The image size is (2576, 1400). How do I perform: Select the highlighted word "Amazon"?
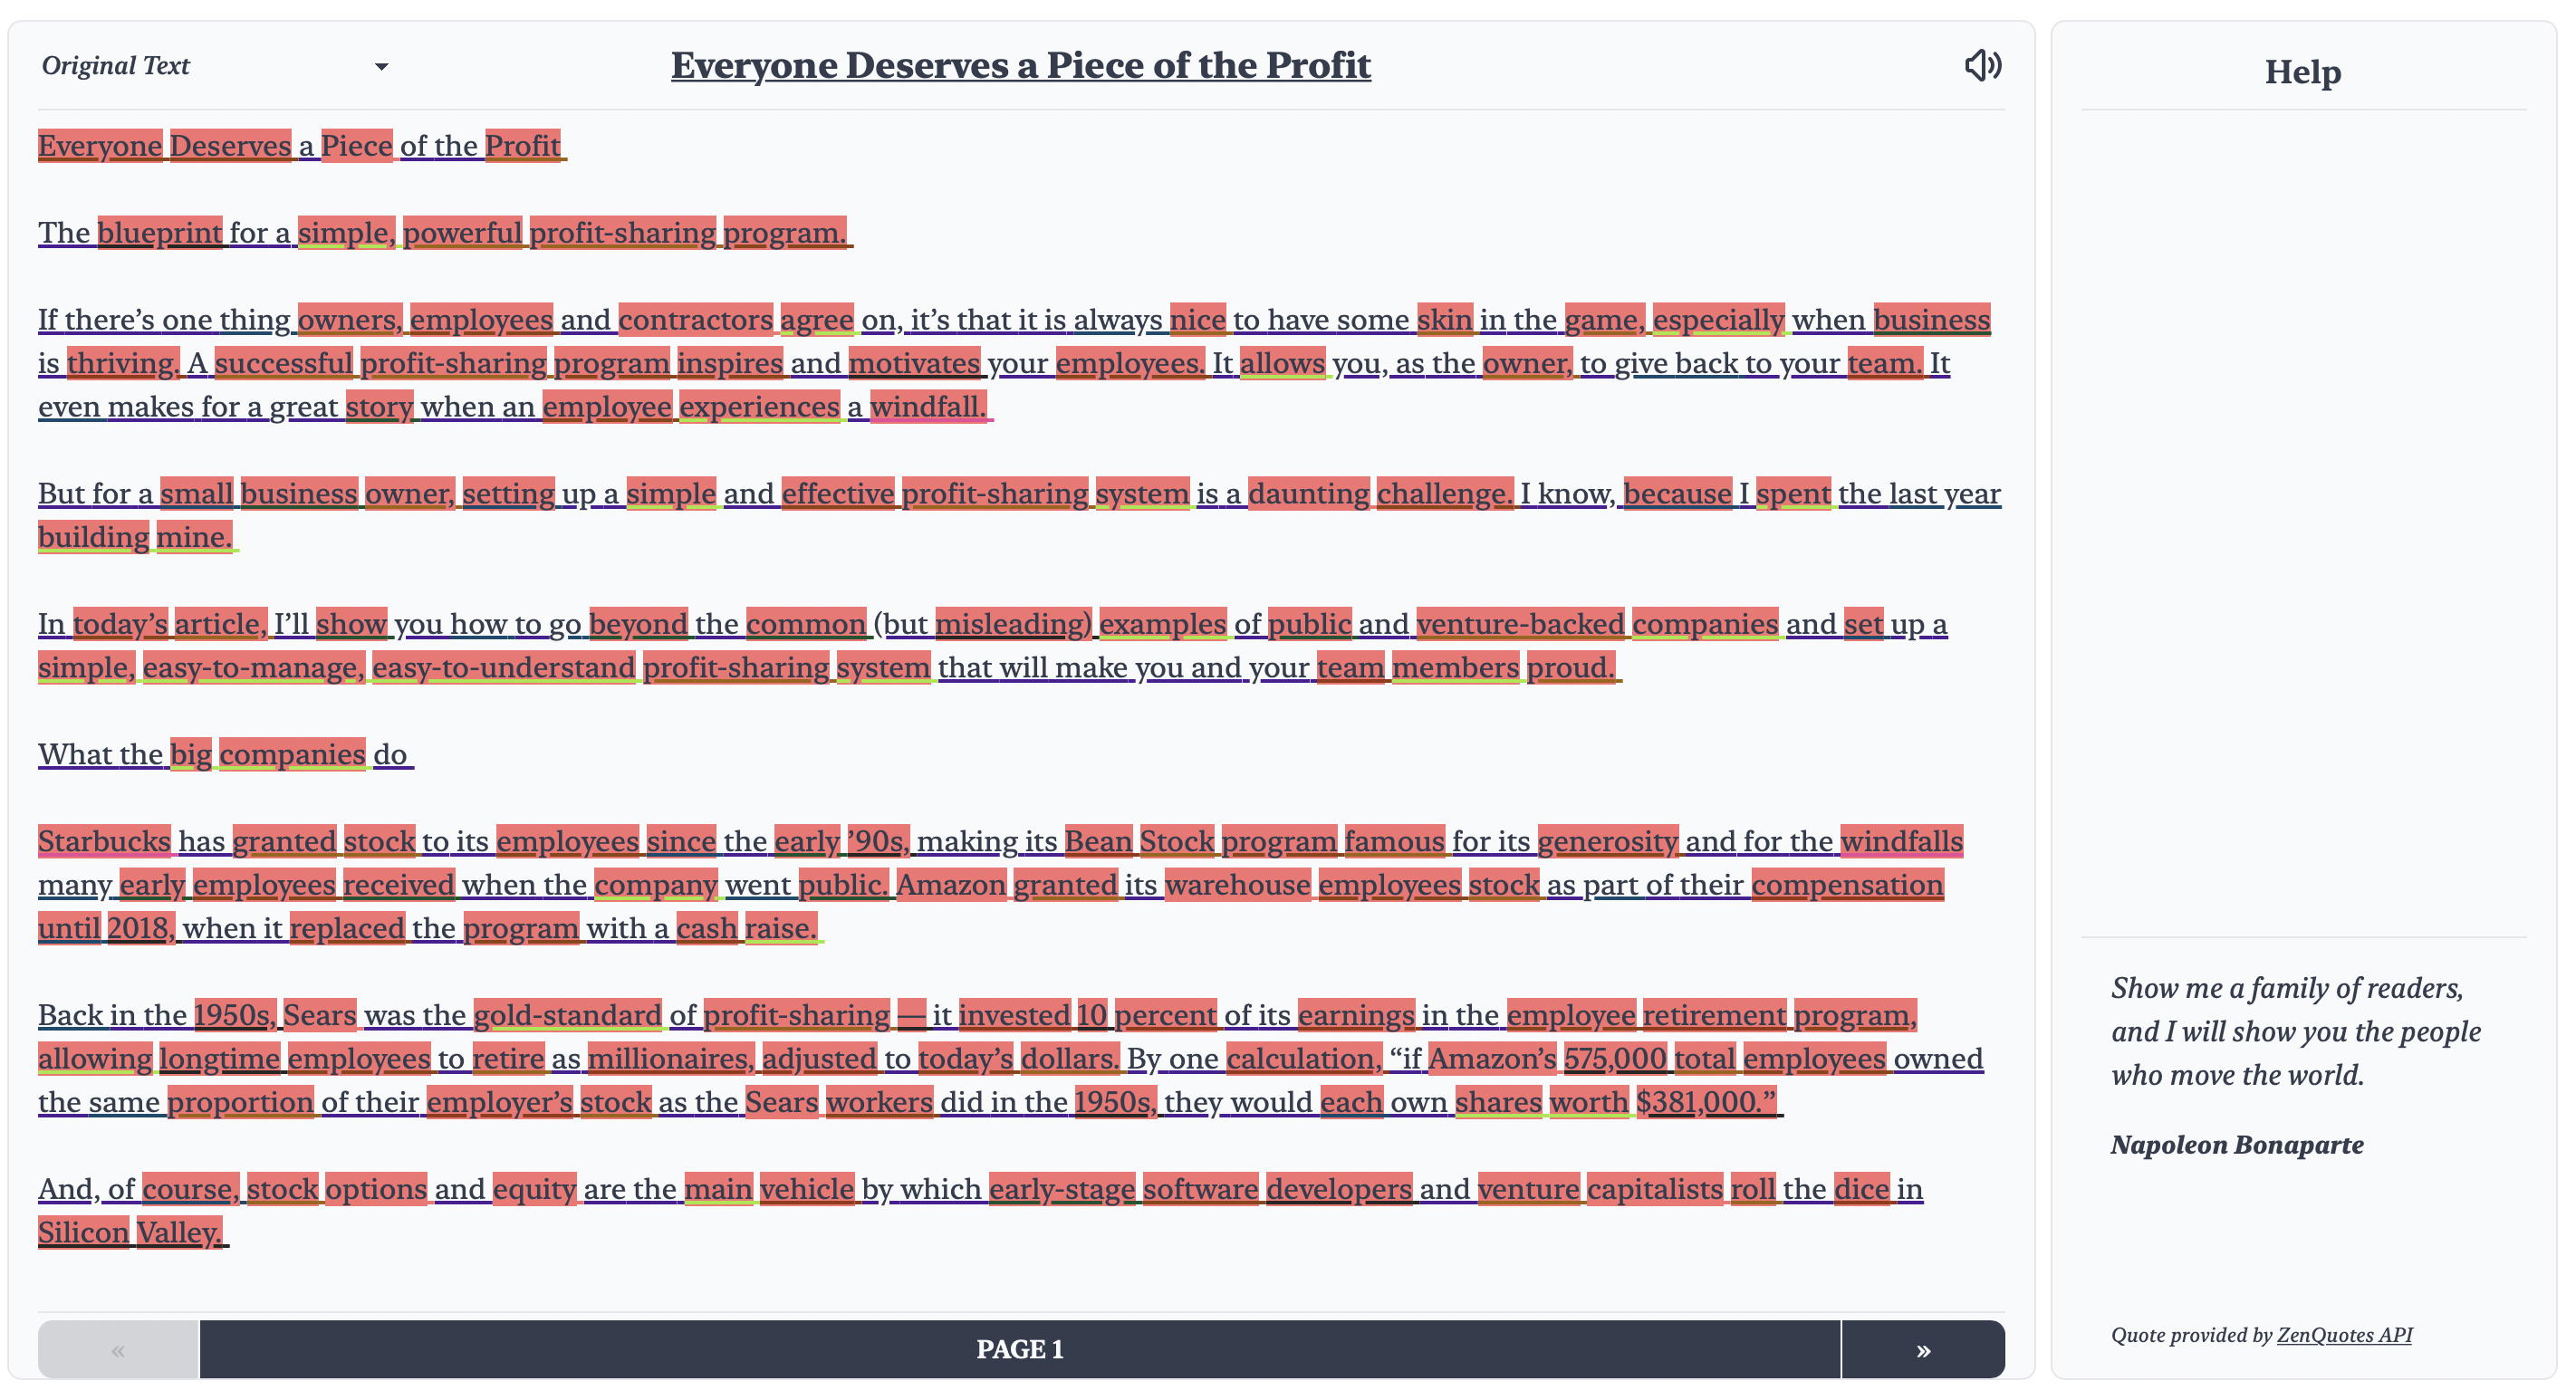point(951,885)
